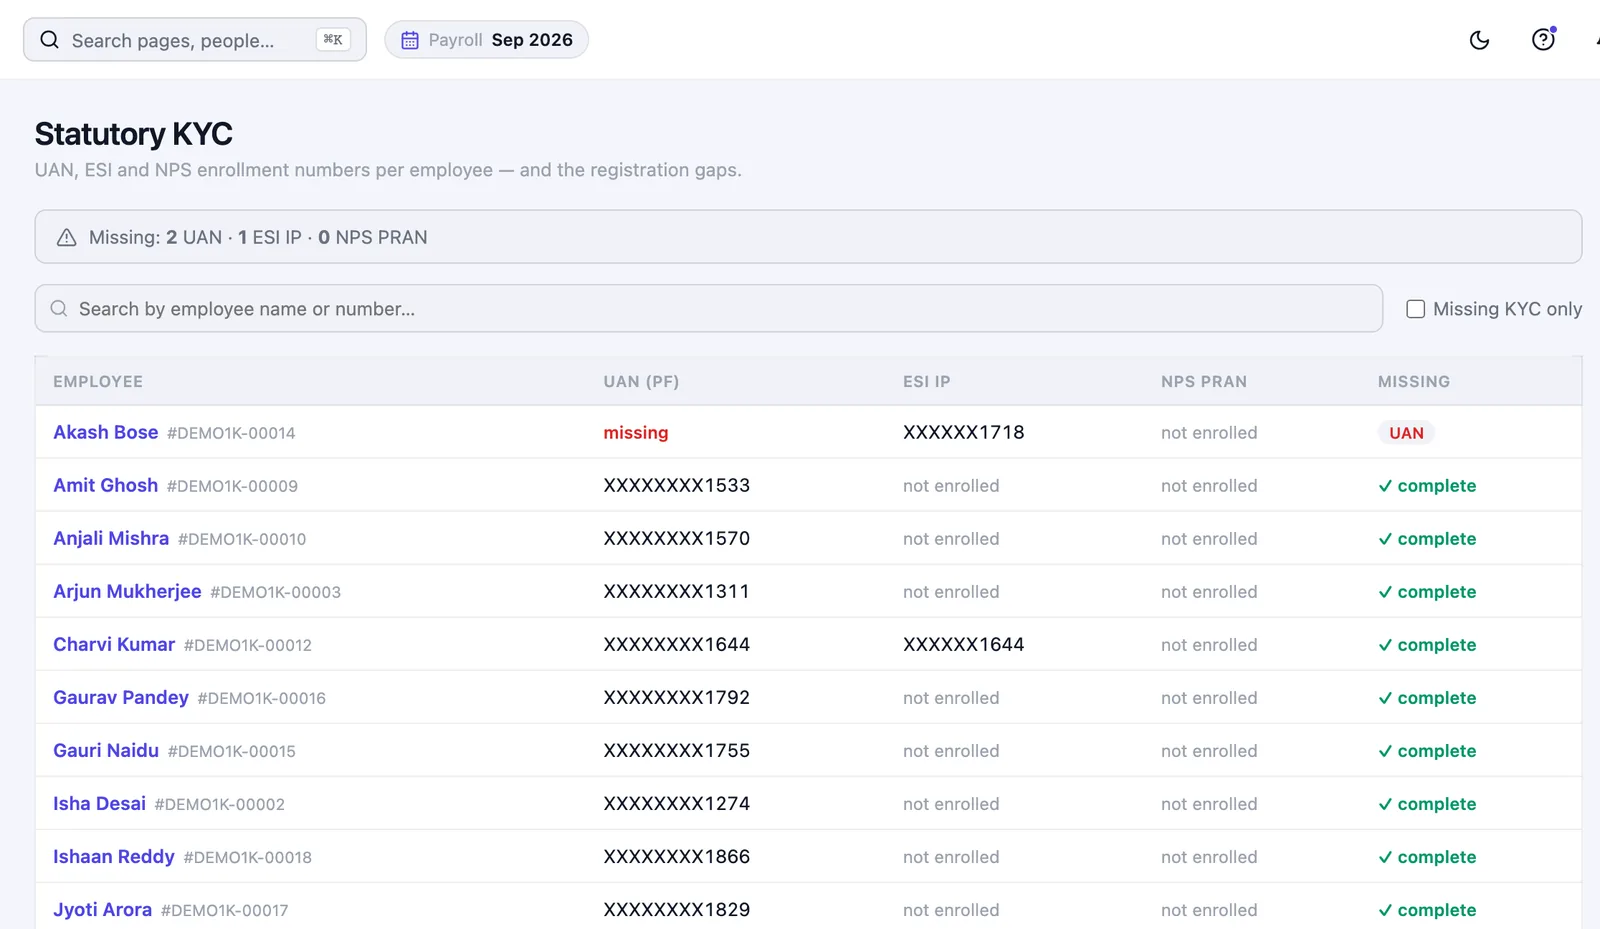Click the magnifier icon in top search bar

pyautogui.click(x=49, y=40)
